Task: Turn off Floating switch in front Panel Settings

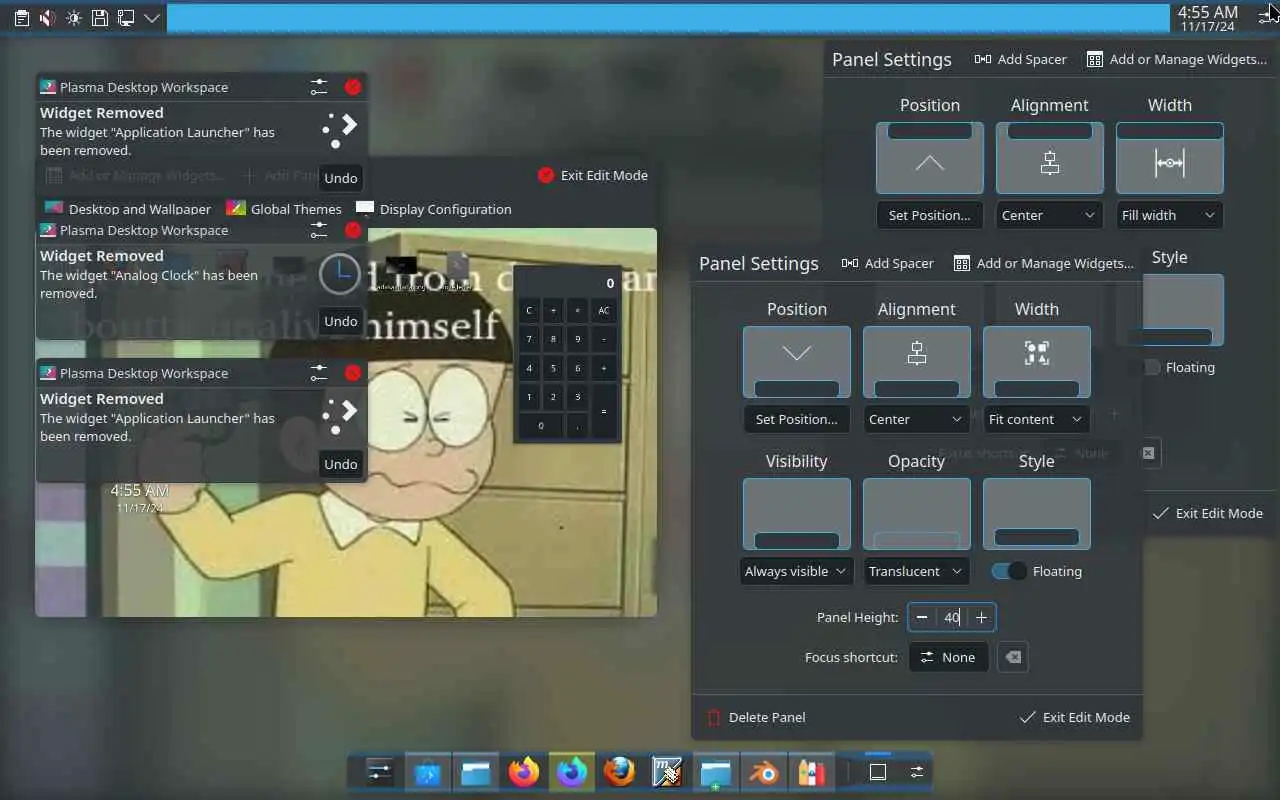Action: (x=1009, y=571)
